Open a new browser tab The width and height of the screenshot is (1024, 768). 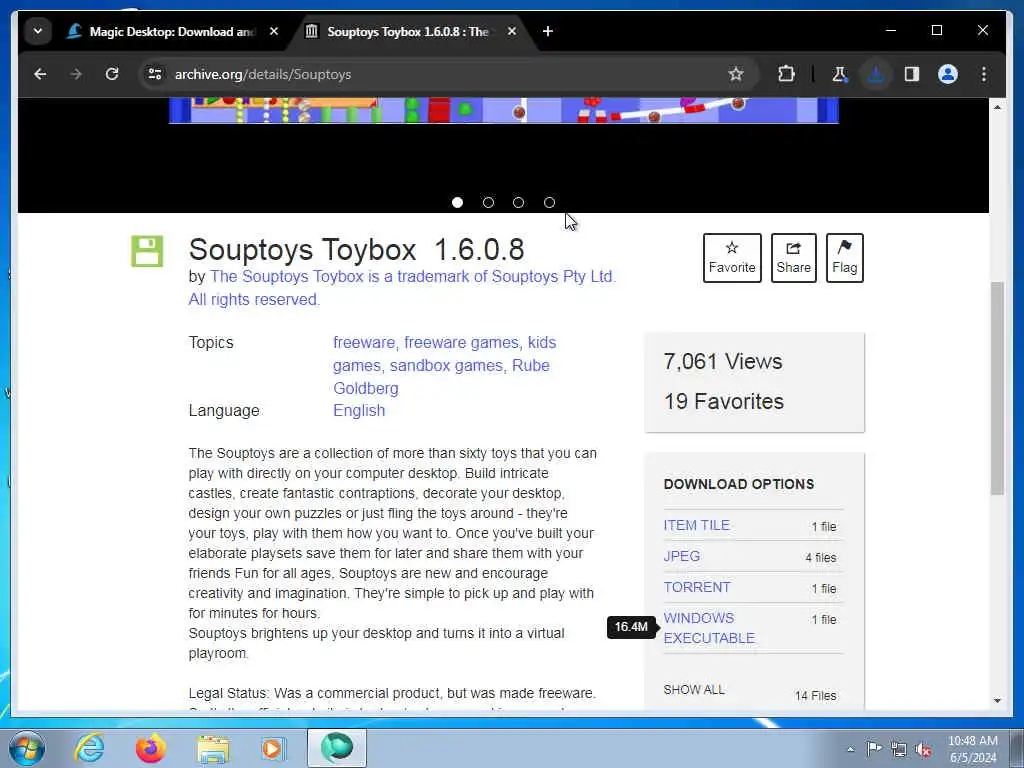548,31
